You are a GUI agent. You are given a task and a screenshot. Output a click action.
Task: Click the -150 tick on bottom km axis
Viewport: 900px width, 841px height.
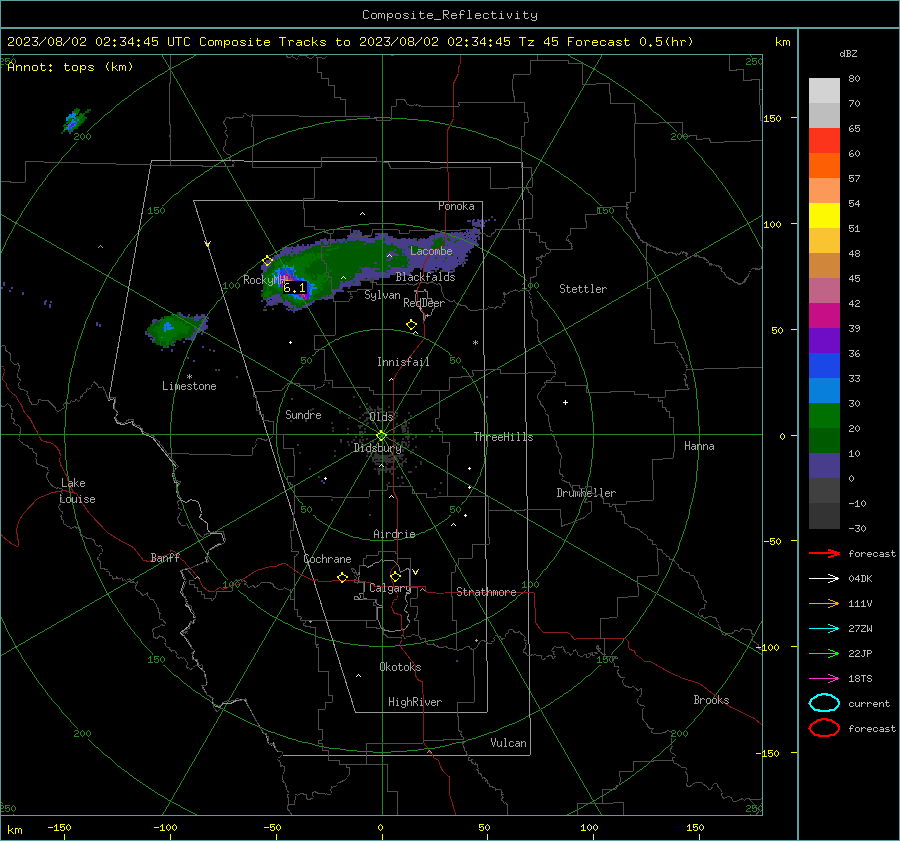coord(59,827)
